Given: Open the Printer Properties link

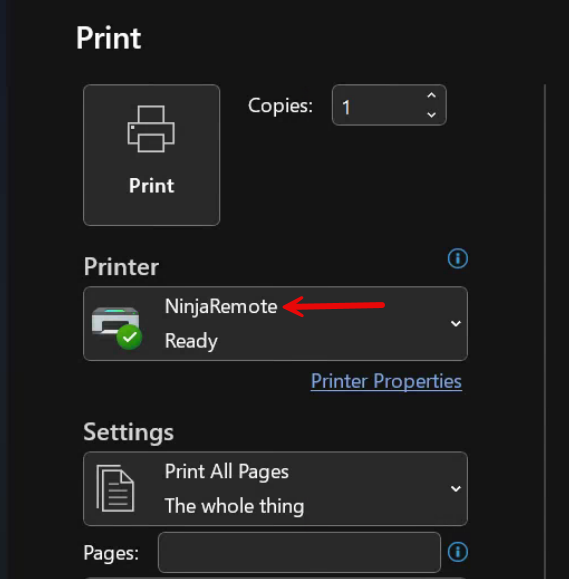Looking at the screenshot, I should coord(386,381).
